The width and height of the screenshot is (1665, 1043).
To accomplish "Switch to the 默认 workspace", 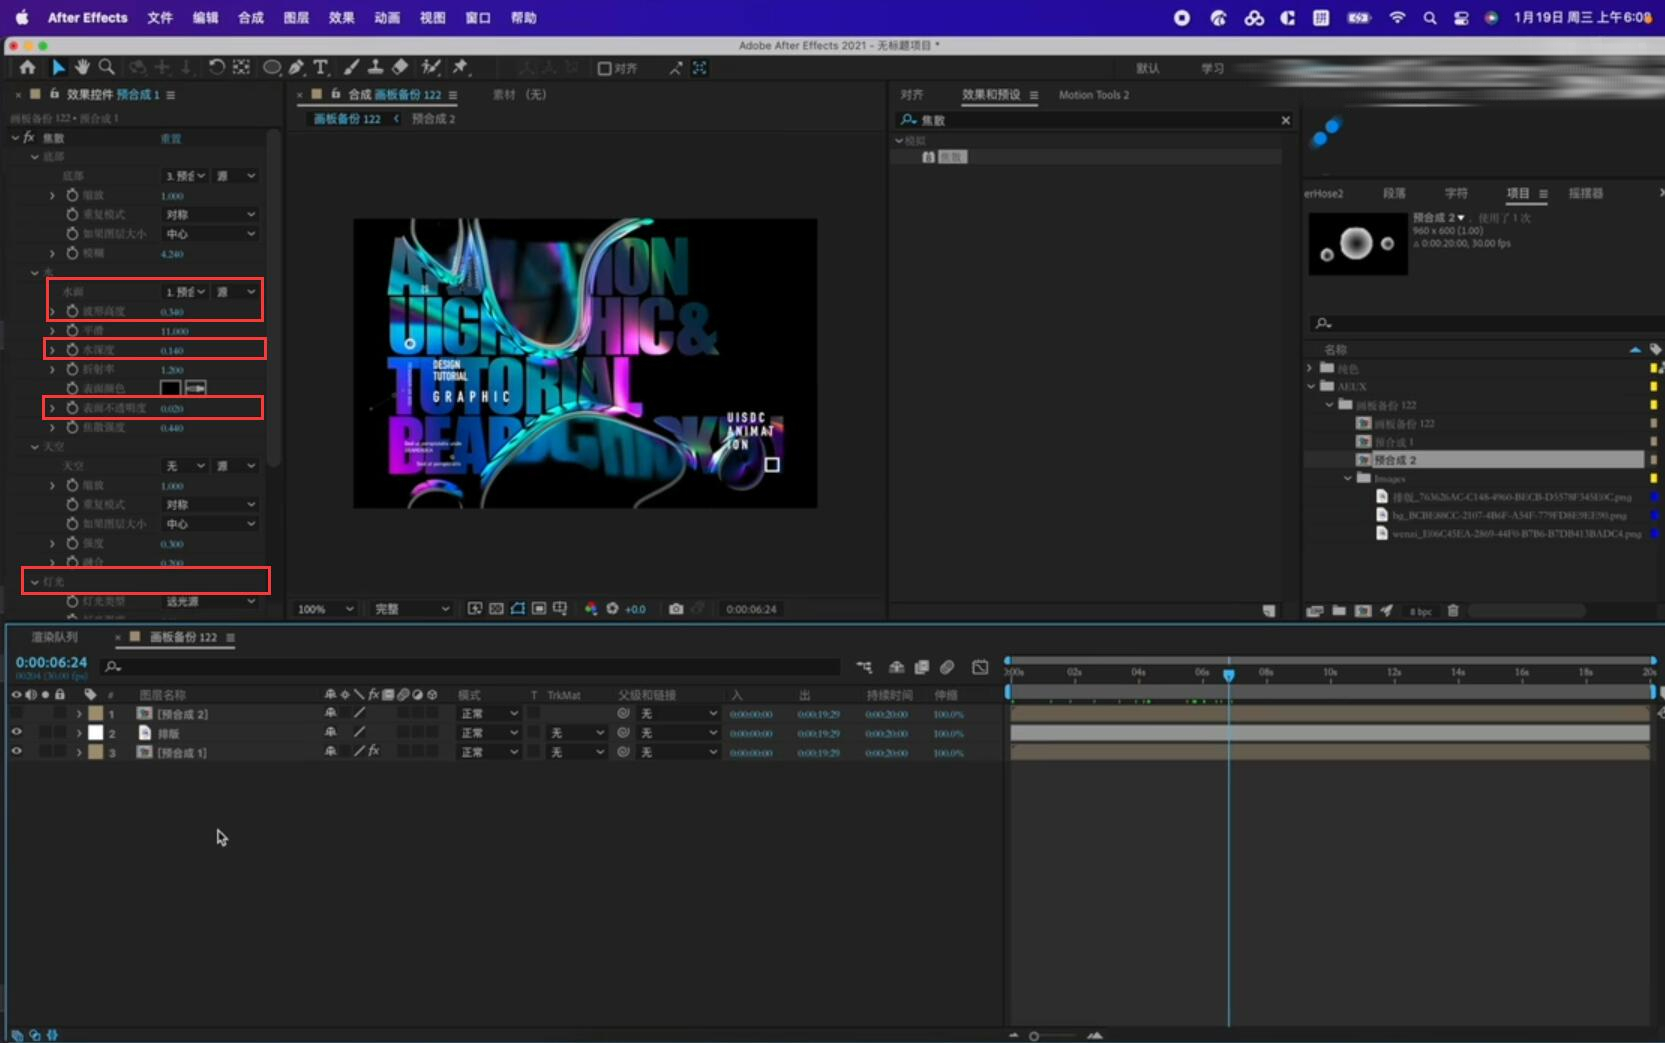I will coord(1147,68).
